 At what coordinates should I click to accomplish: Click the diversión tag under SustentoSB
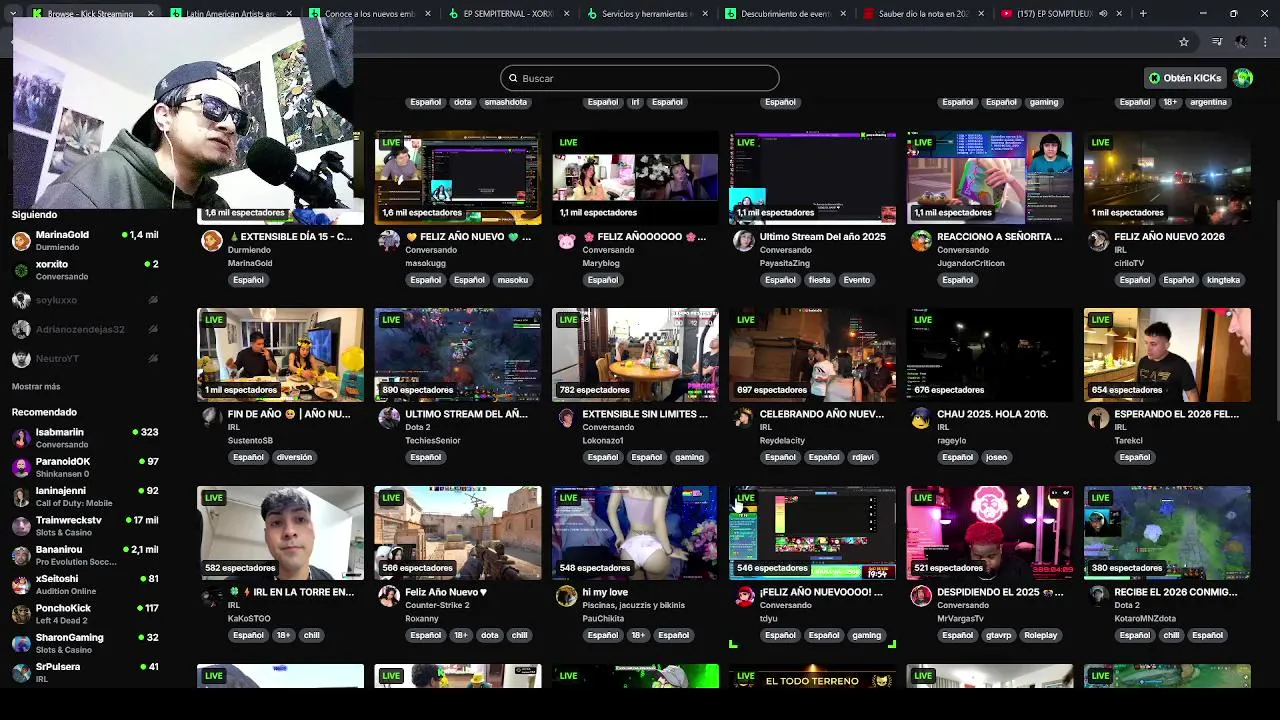[294, 457]
